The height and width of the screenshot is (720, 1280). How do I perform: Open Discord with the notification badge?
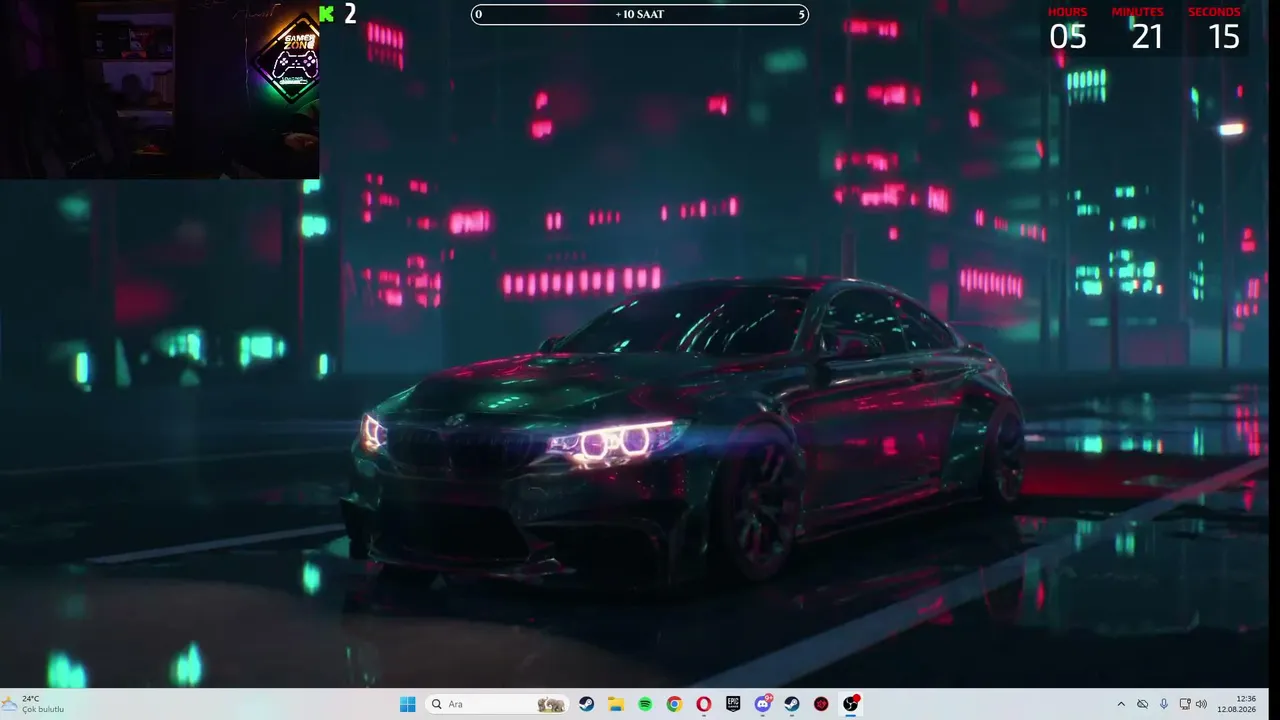[763, 704]
